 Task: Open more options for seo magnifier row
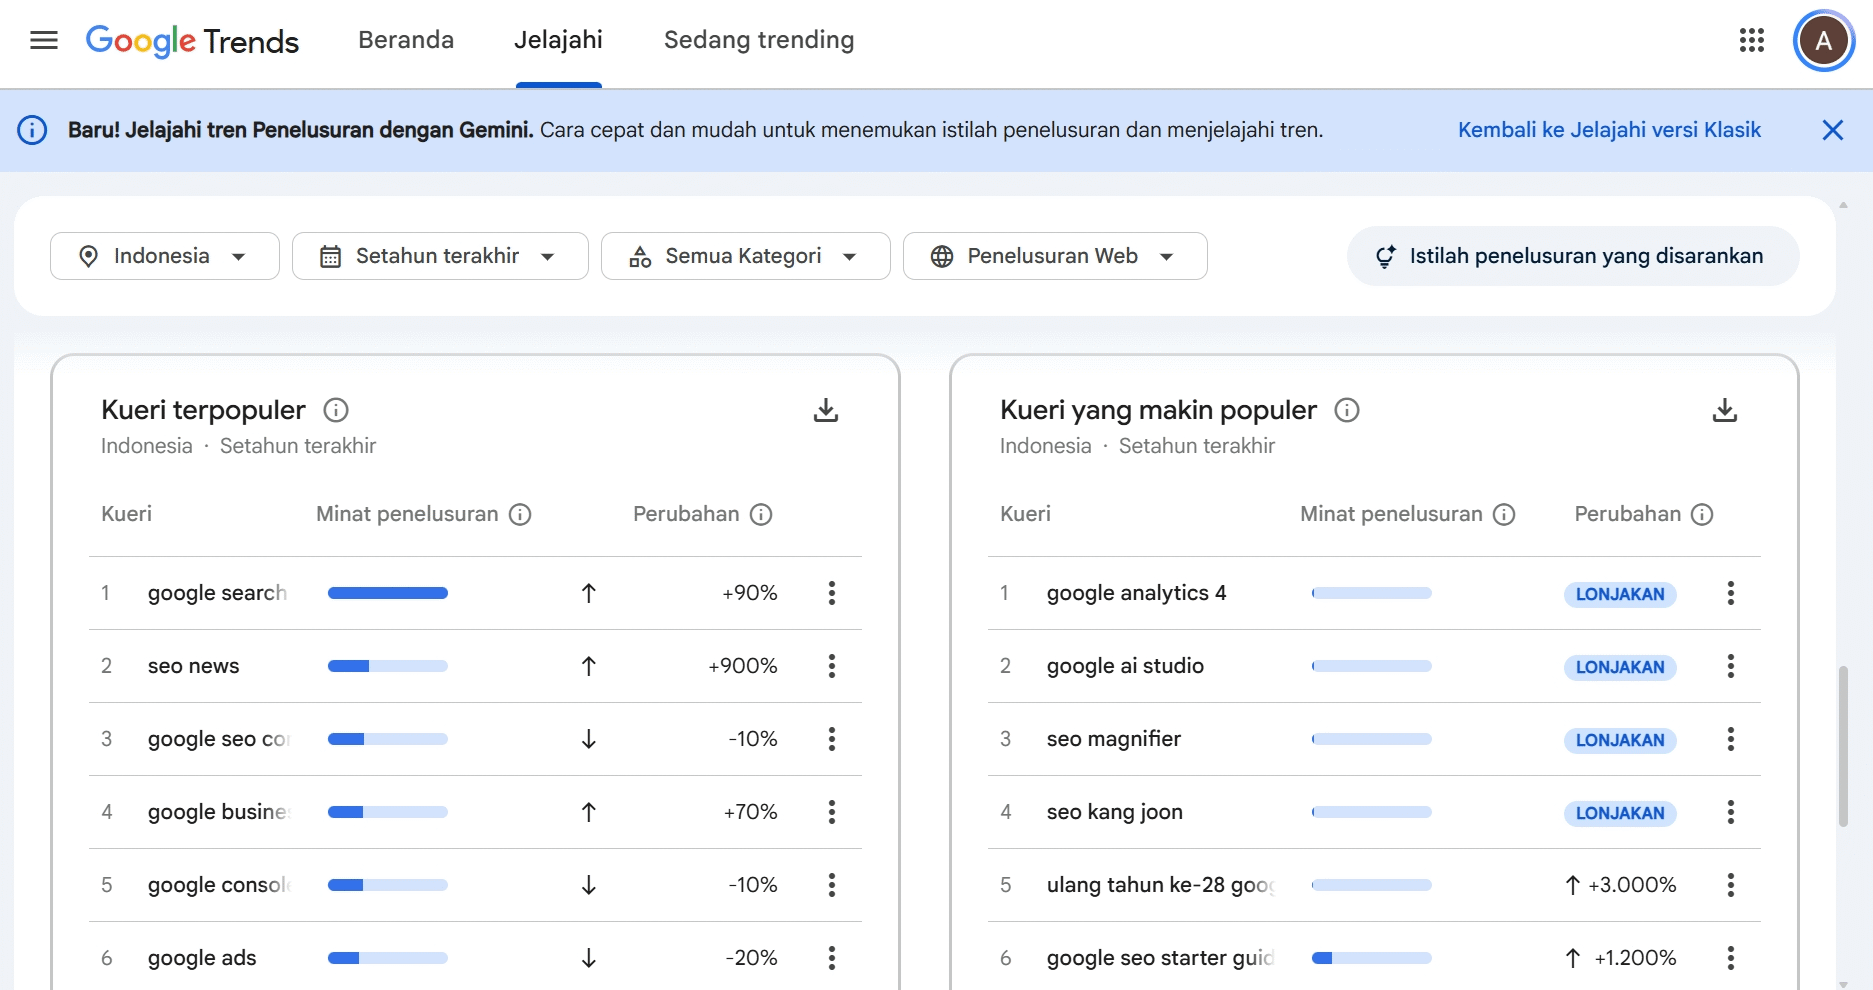[x=1731, y=739]
